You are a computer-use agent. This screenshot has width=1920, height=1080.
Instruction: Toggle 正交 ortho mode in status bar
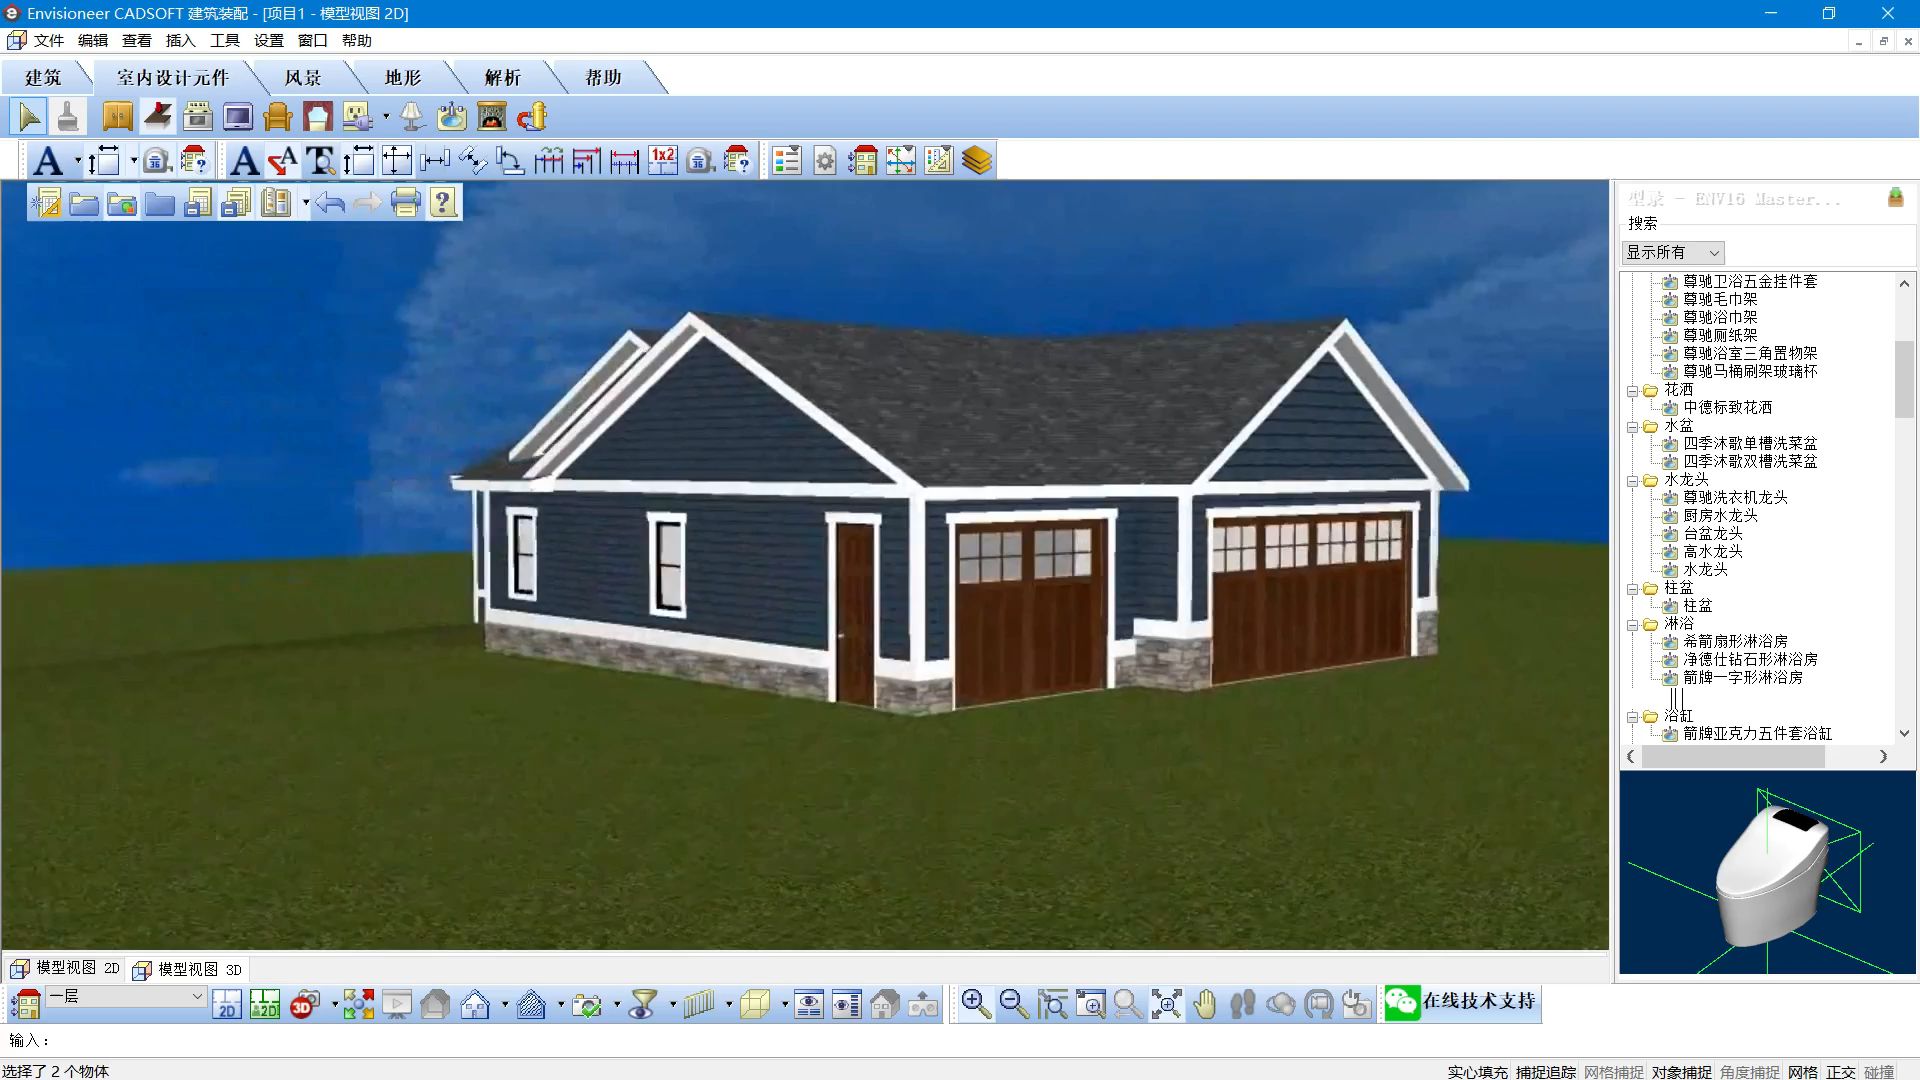click(1840, 1071)
